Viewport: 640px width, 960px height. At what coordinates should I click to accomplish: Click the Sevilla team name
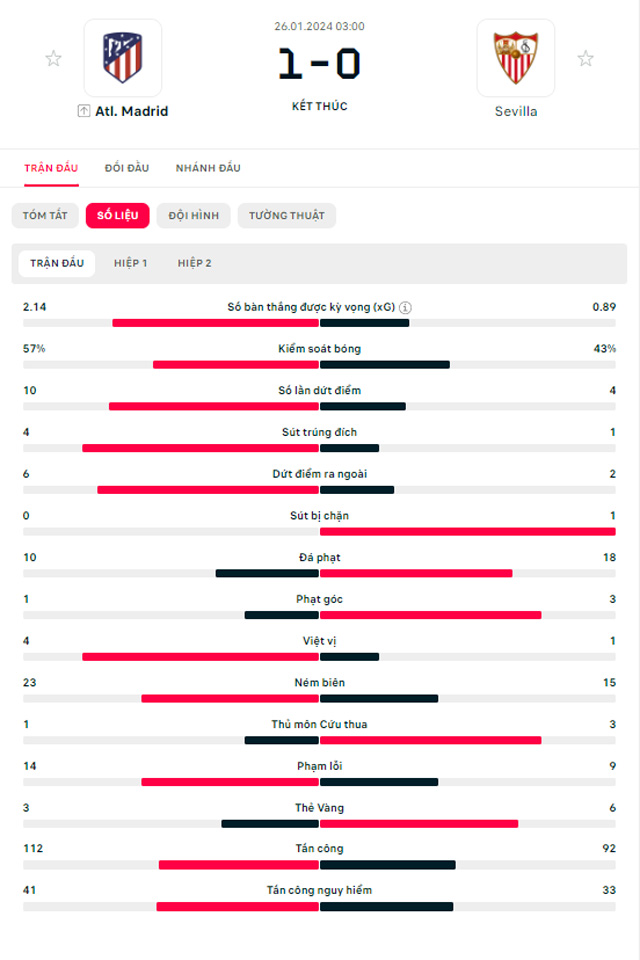tap(515, 111)
